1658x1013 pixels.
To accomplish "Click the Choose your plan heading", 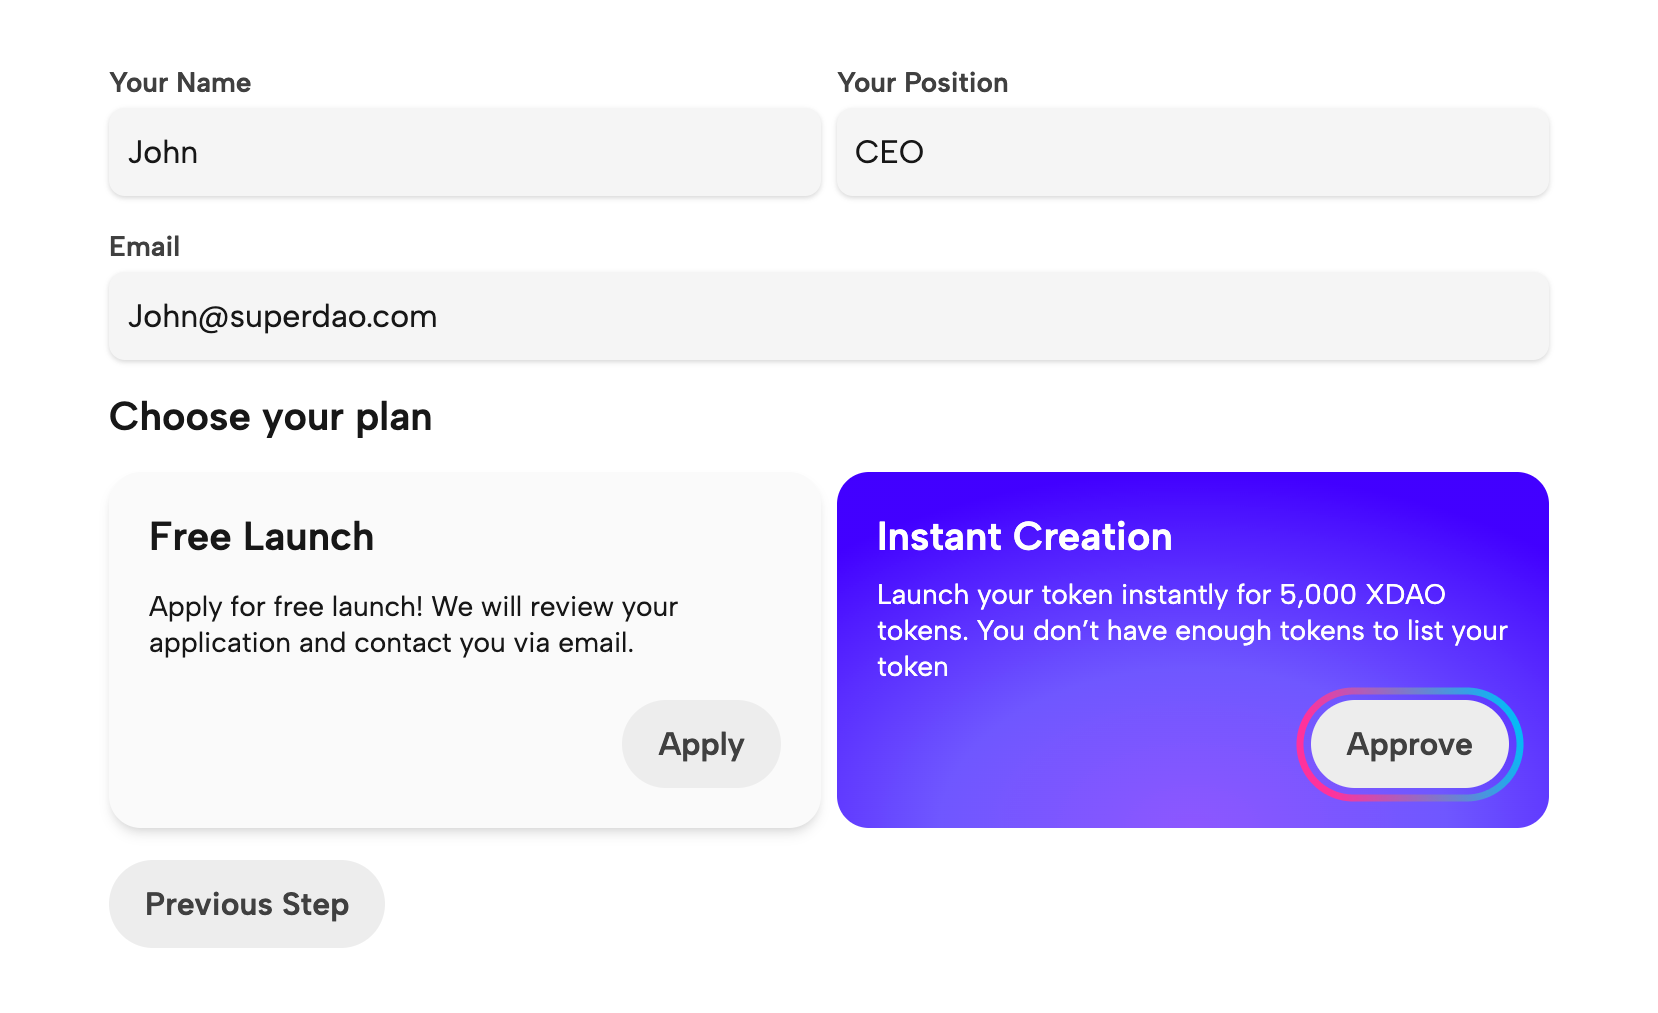I will [x=270, y=417].
